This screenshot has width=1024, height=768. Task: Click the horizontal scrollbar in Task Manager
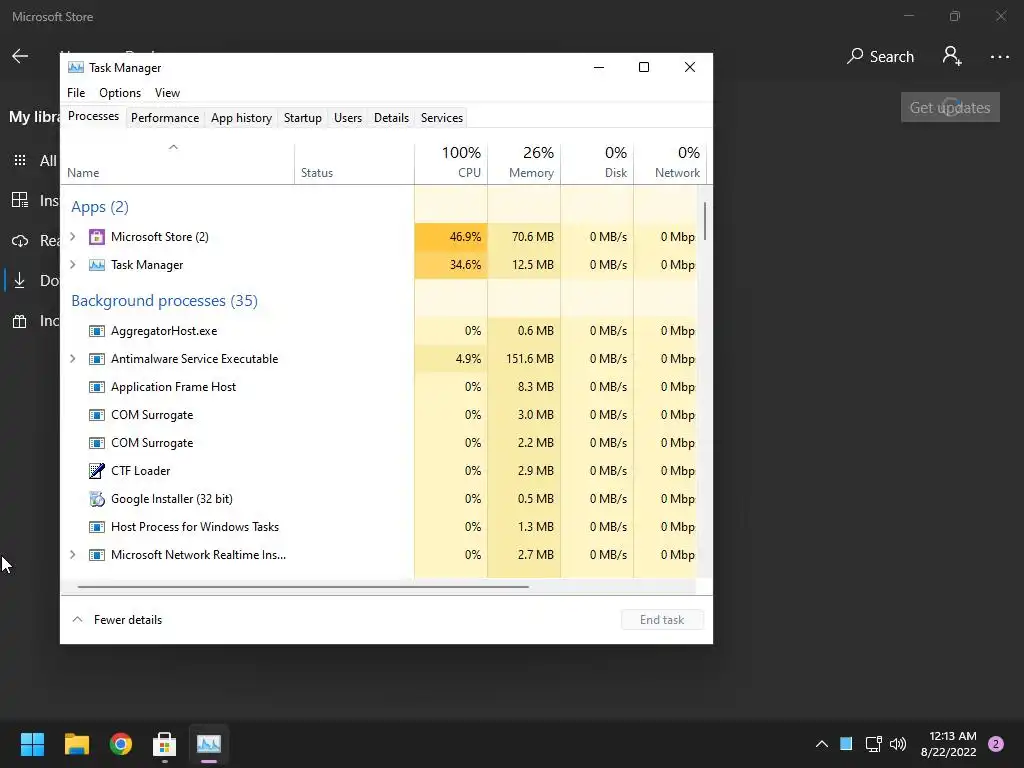point(303,587)
